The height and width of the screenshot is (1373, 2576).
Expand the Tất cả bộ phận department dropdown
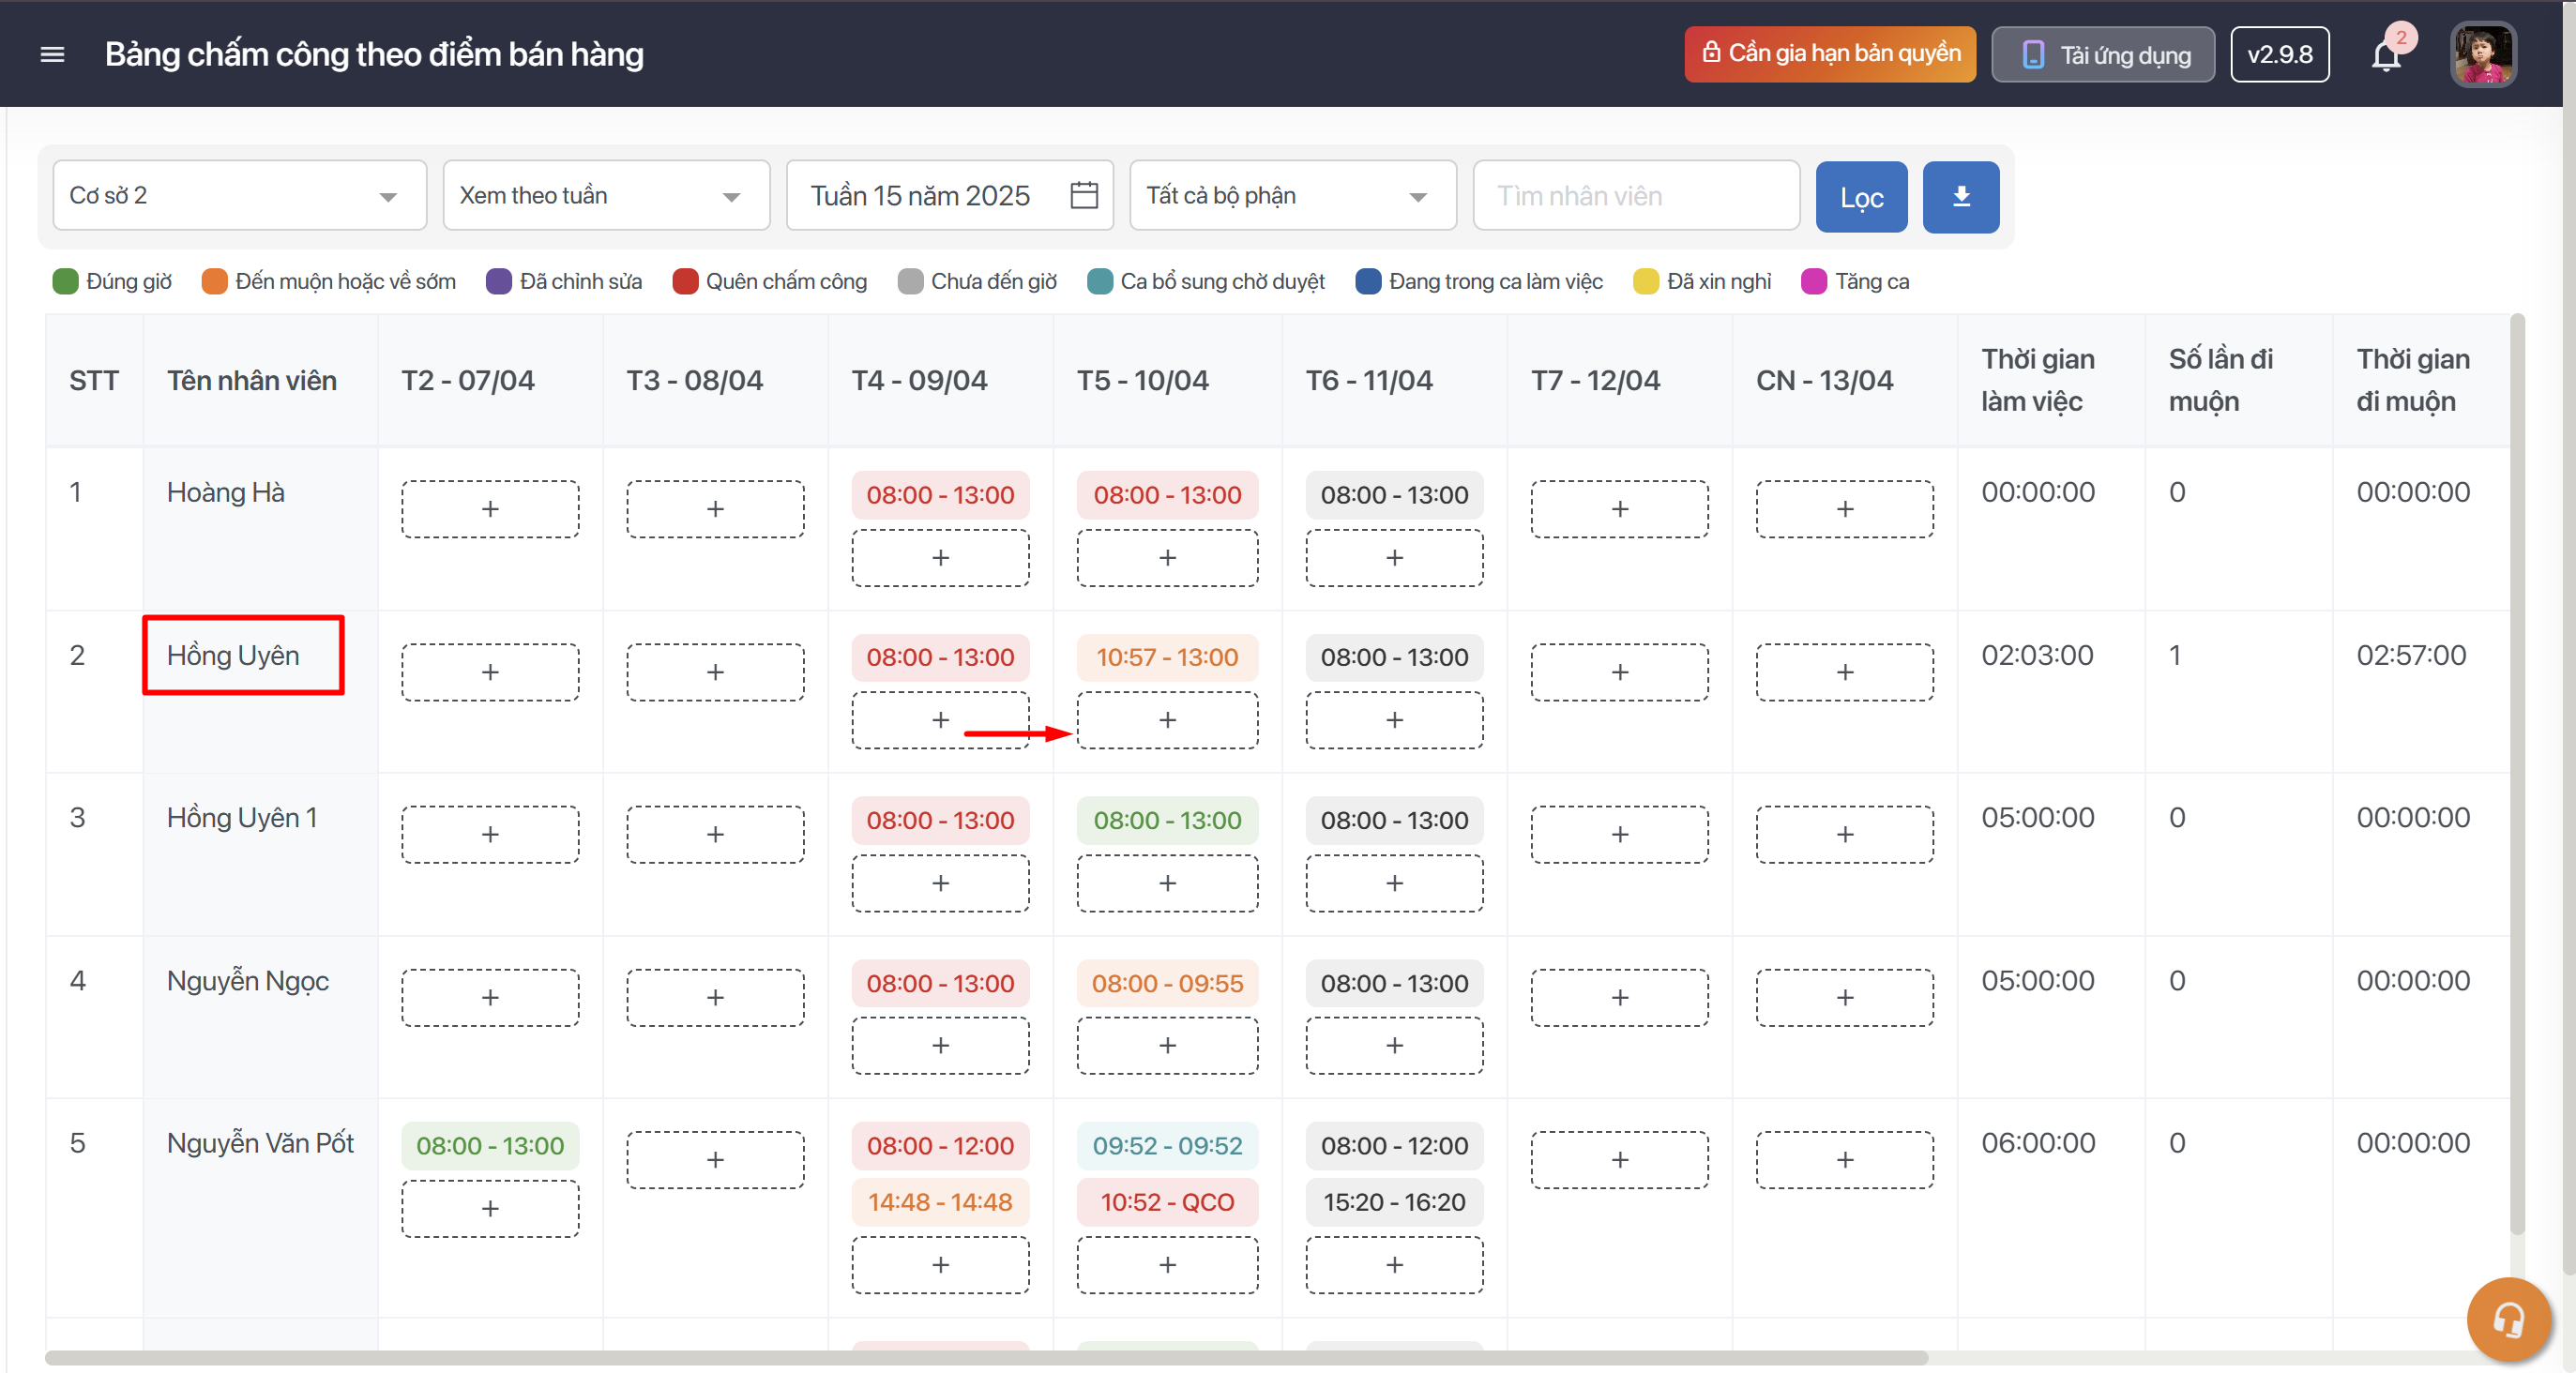(x=1292, y=196)
